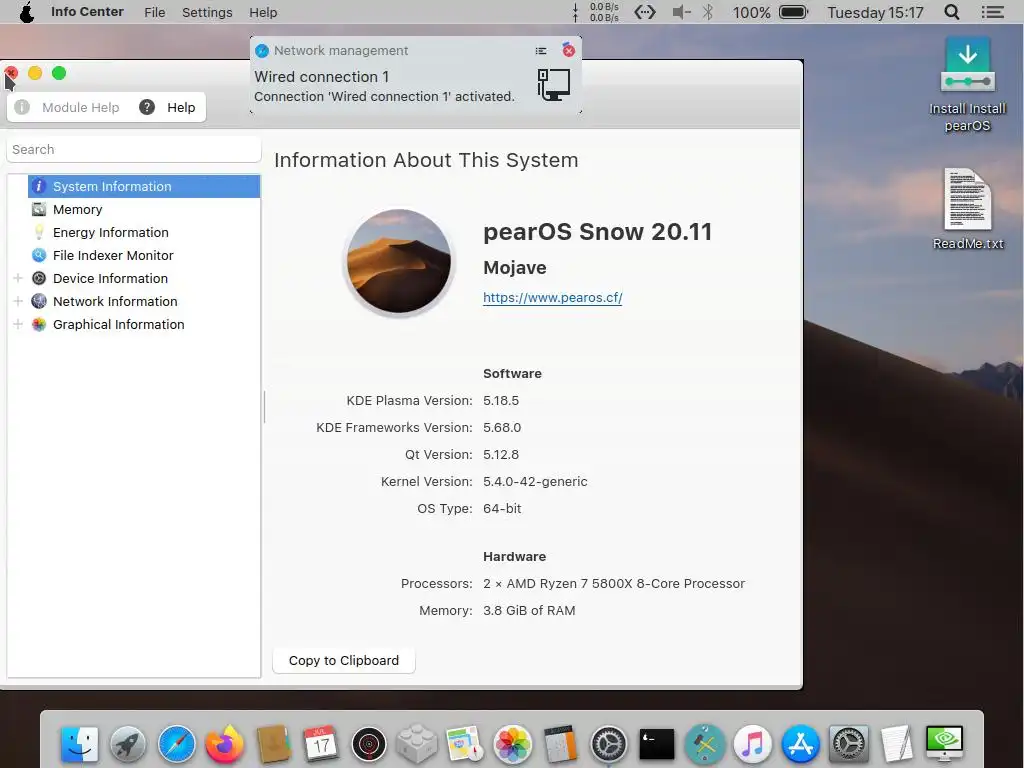Click the Help toolbar button
Screen dimensions: 1024x768
coord(168,107)
